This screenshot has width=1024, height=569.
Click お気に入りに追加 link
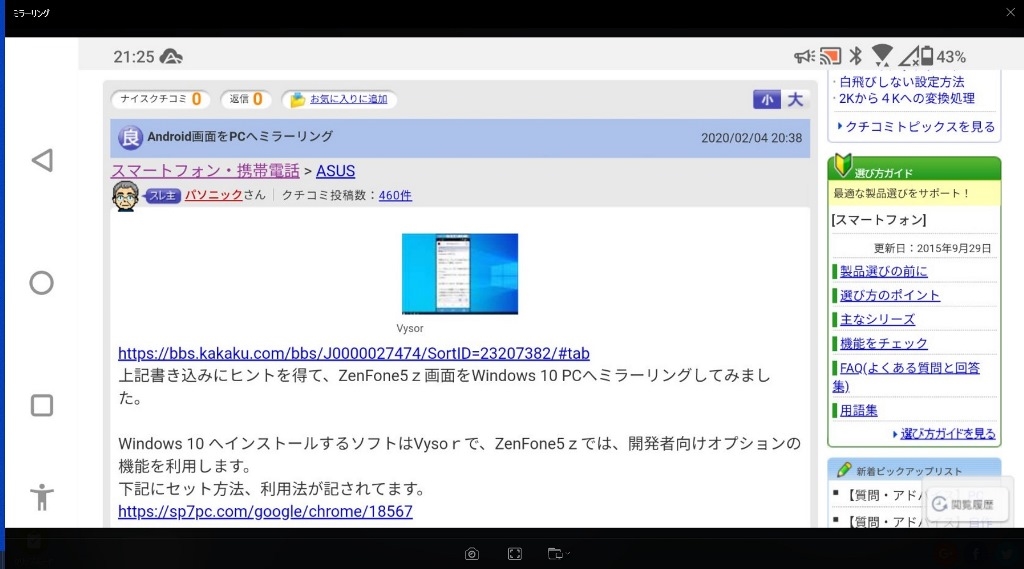(x=349, y=99)
